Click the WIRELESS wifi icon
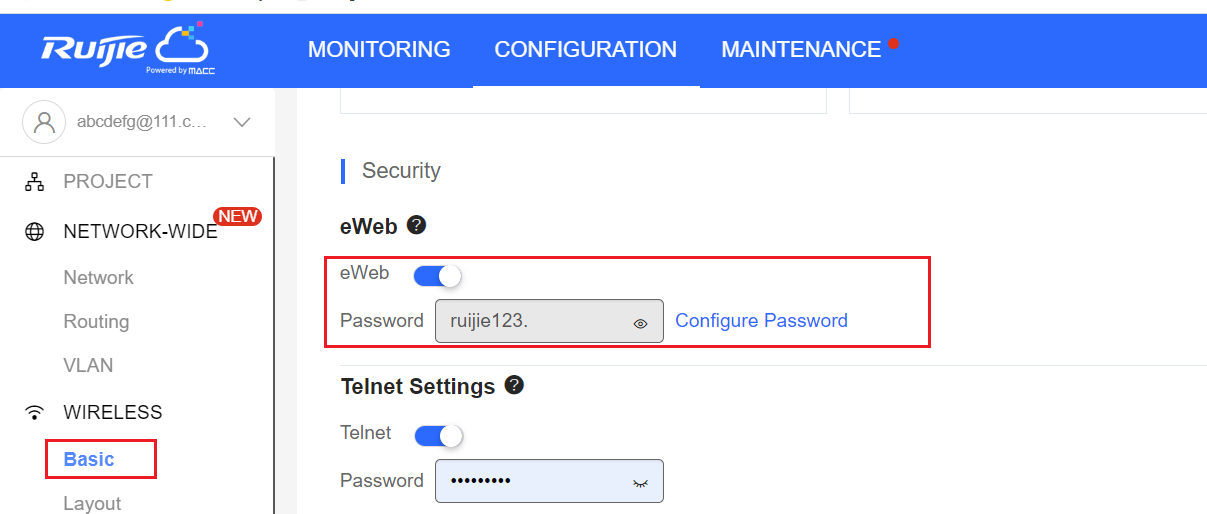1207x514 pixels. [35, 412]
